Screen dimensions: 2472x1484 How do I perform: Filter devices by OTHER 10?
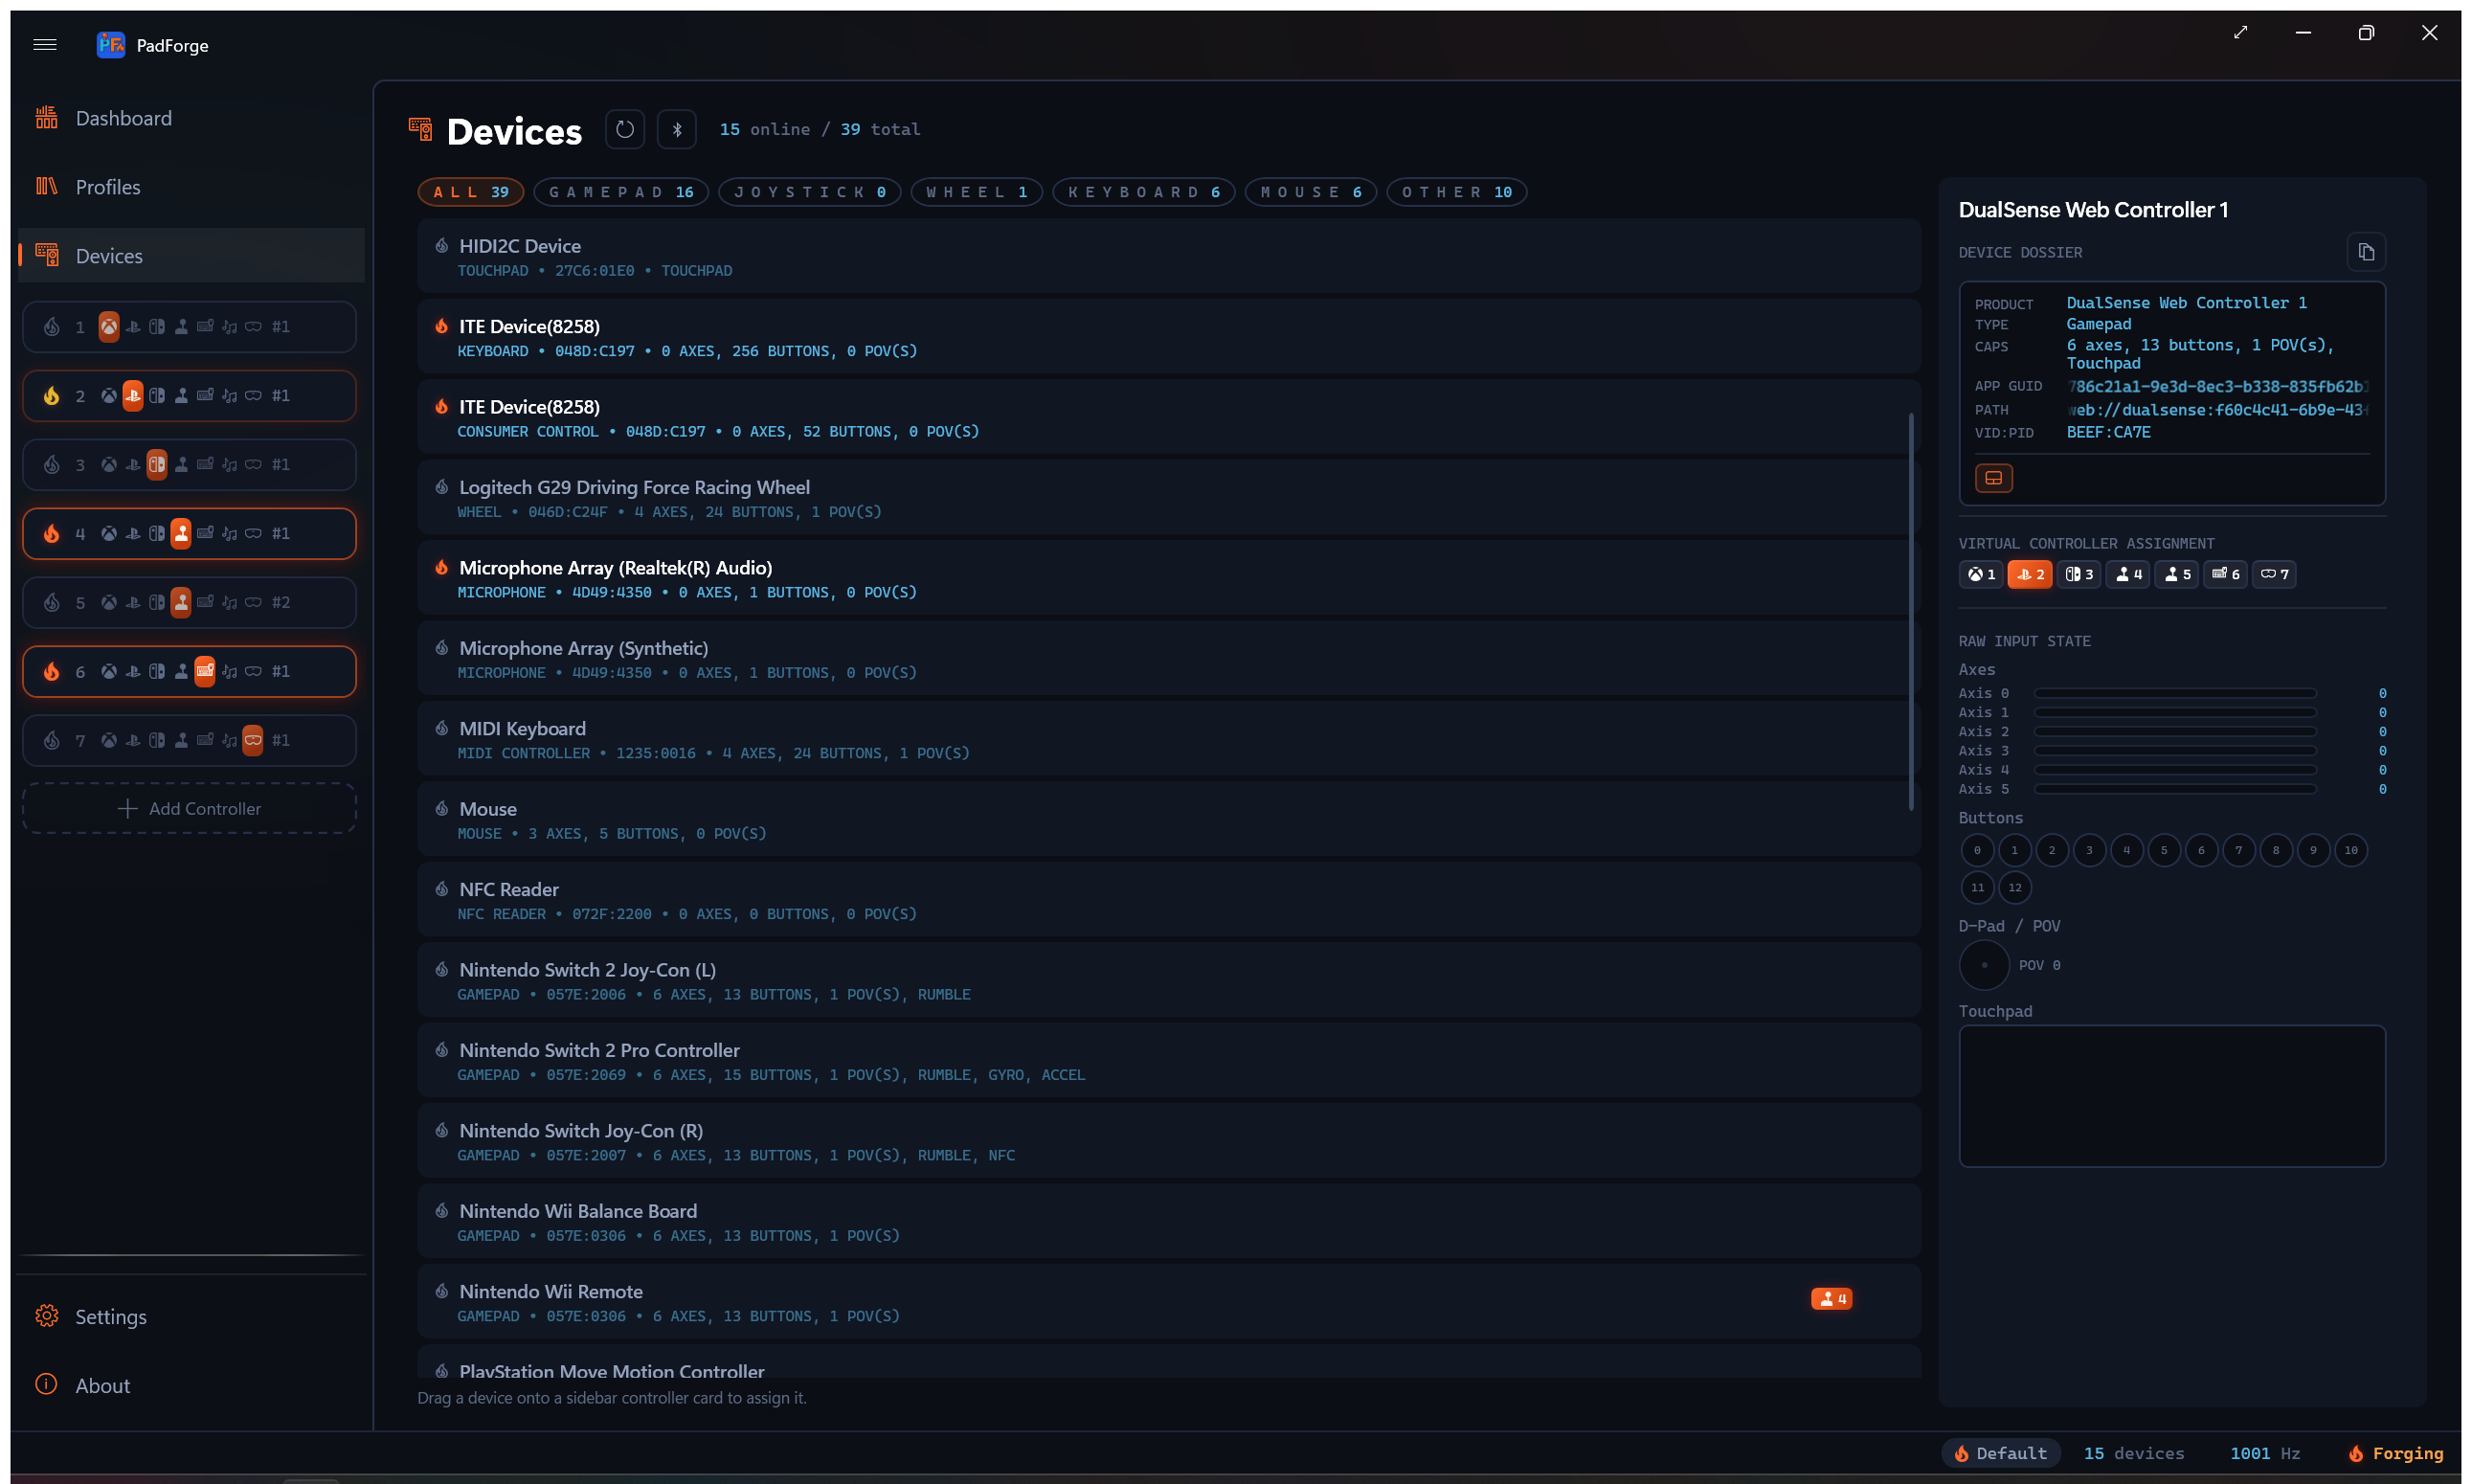pos(1457,191)
